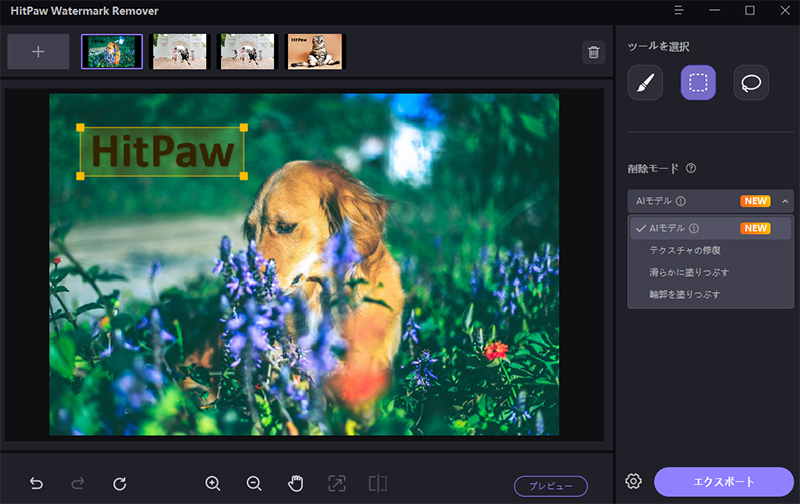Image resolution: width=800 pixels, height=504 pixels.
Task: Choose テクスチャの修復 mode
Action: (685, 250)
